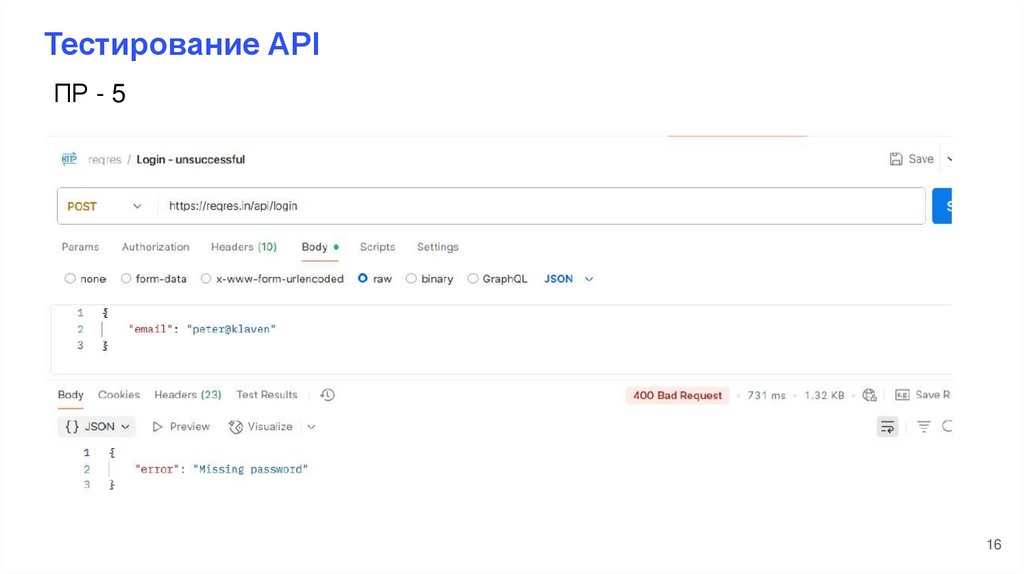Click the Save Response example icon
This screenshot has height=574, width=1024.
coord(903,395)
